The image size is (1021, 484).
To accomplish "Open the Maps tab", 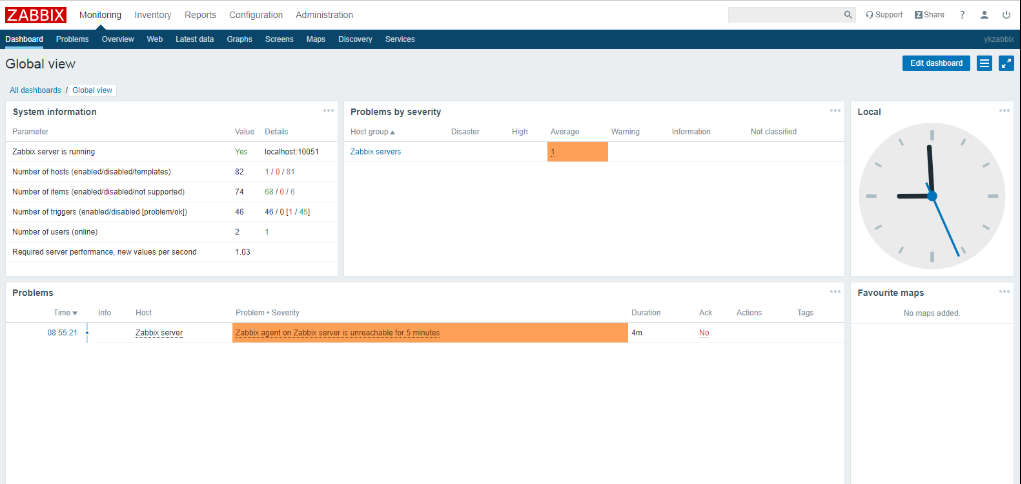I will point(316,39).
